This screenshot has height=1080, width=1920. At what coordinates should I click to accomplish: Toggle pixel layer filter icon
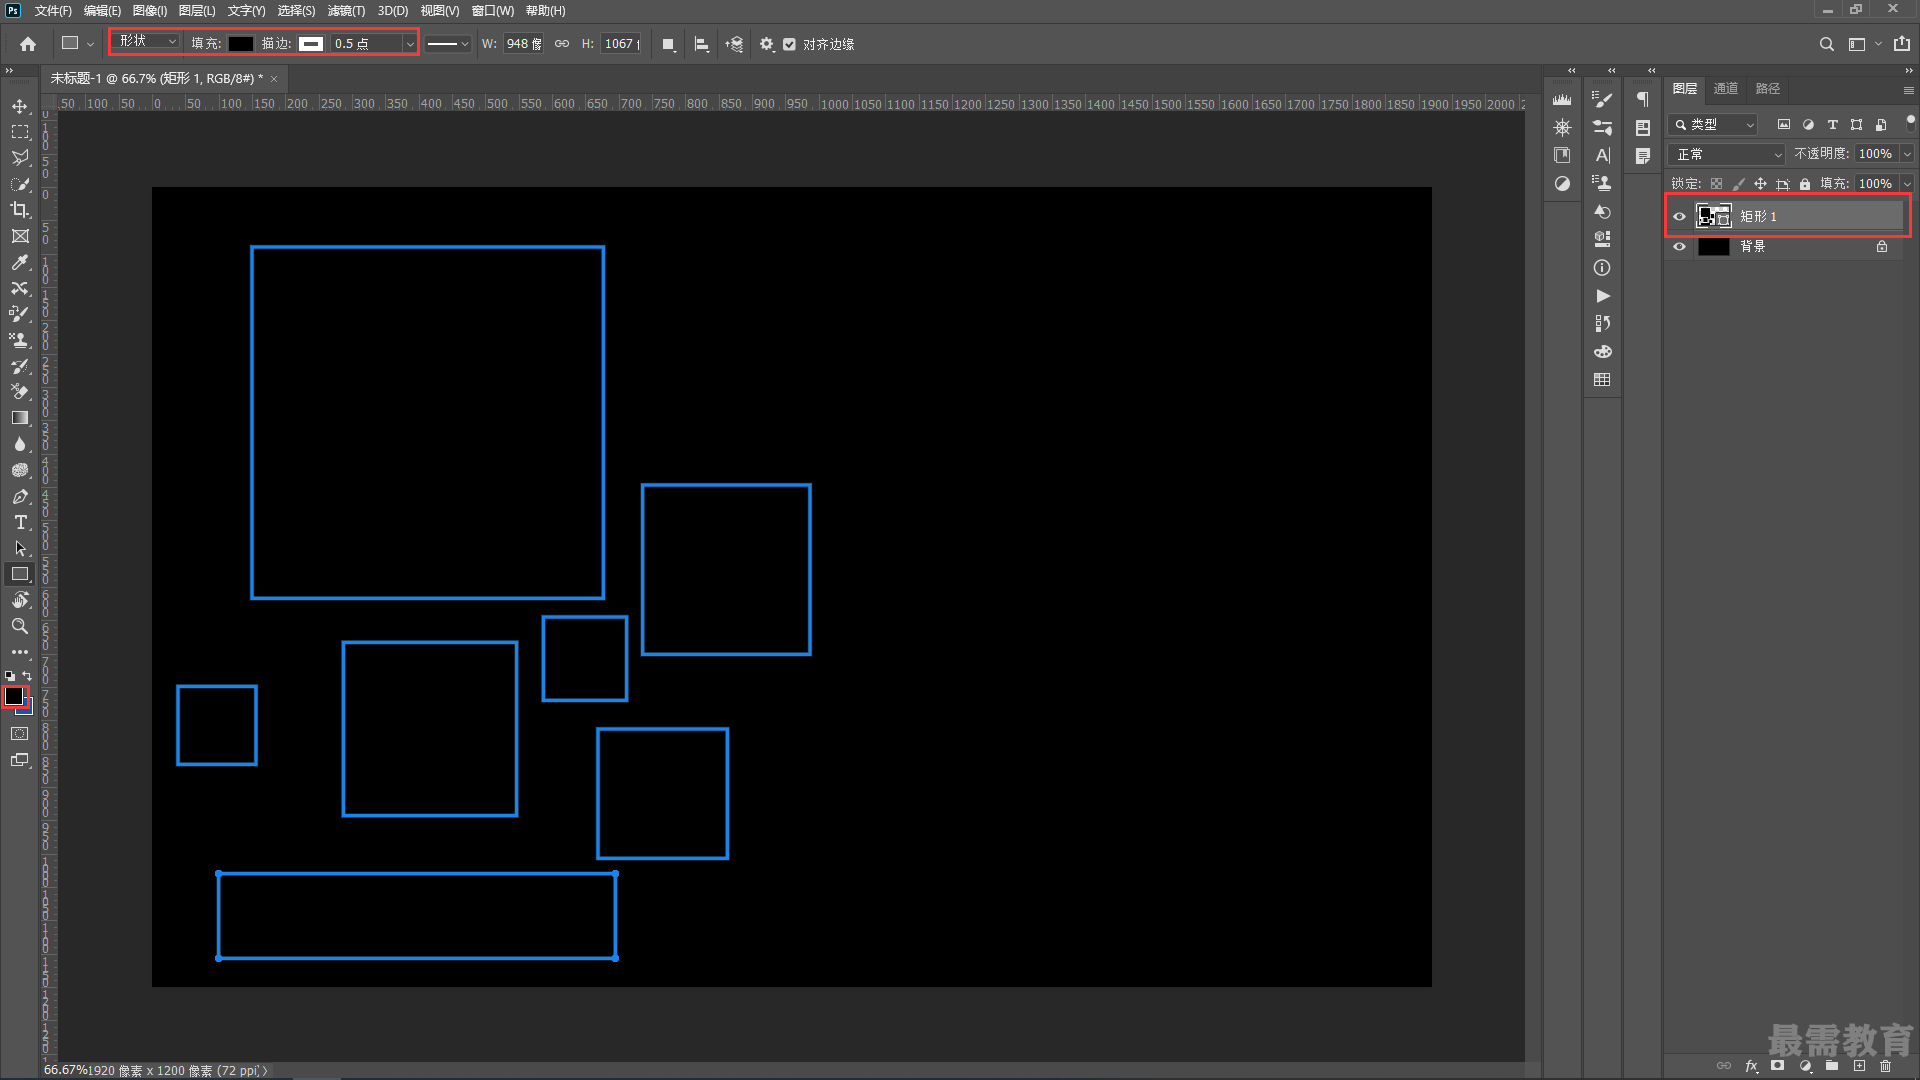tap(1784, 125)
